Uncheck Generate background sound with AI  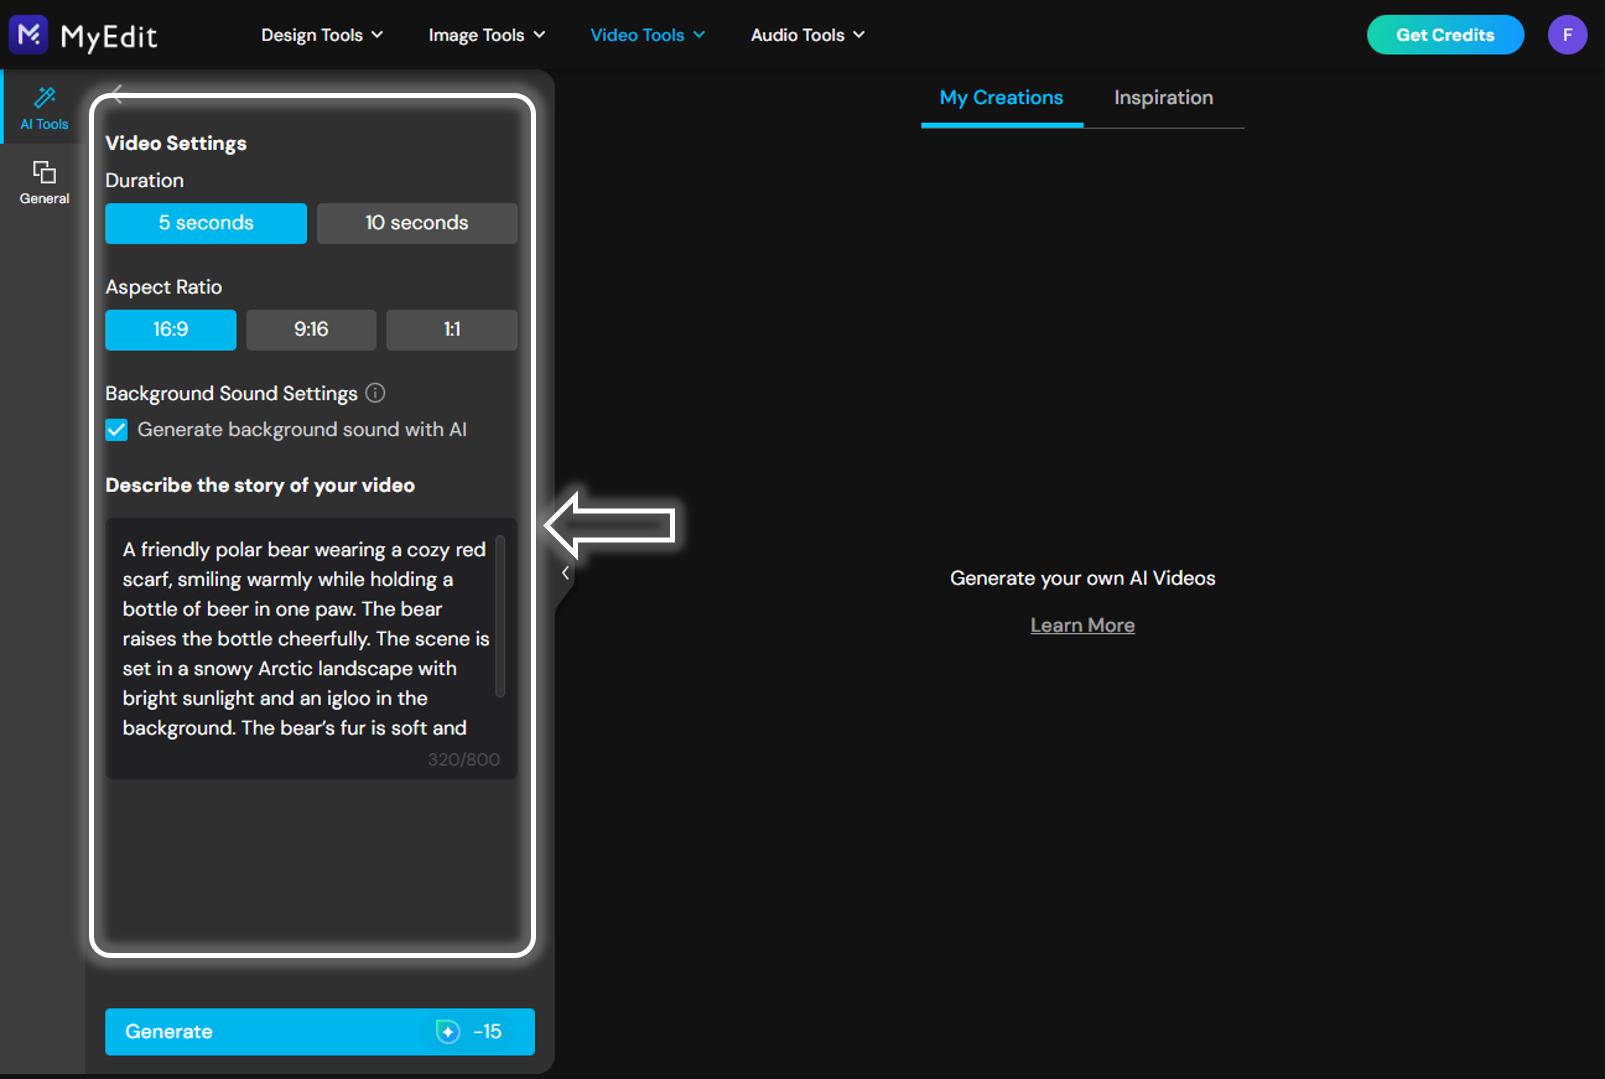tap(117, 430)
